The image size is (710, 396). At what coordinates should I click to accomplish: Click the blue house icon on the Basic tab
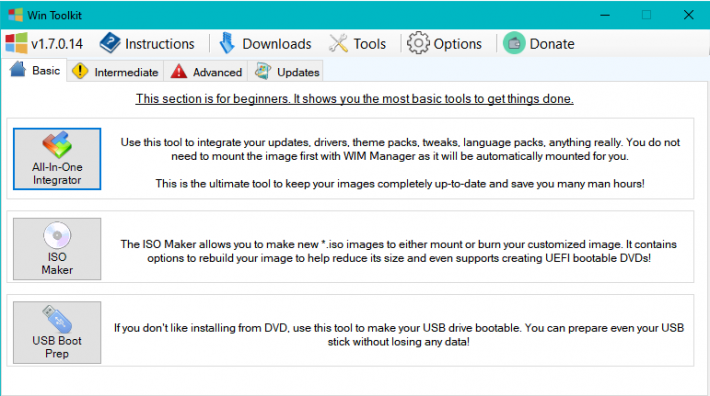tap(18, 70)
